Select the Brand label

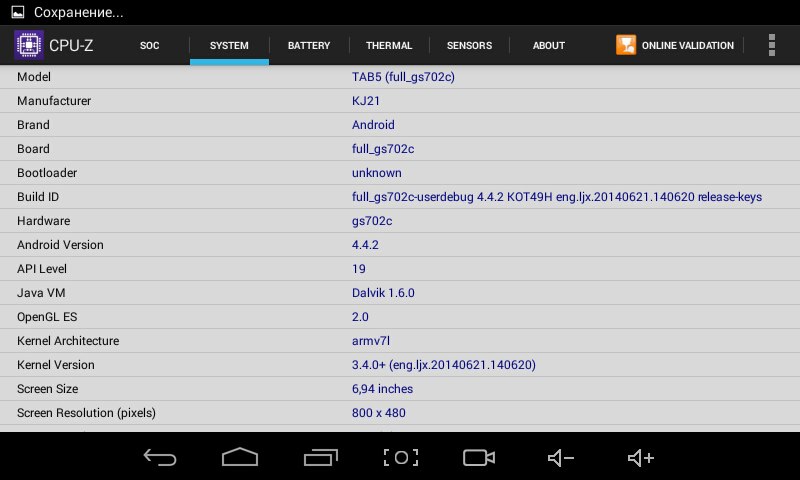[x=33, y=124]
